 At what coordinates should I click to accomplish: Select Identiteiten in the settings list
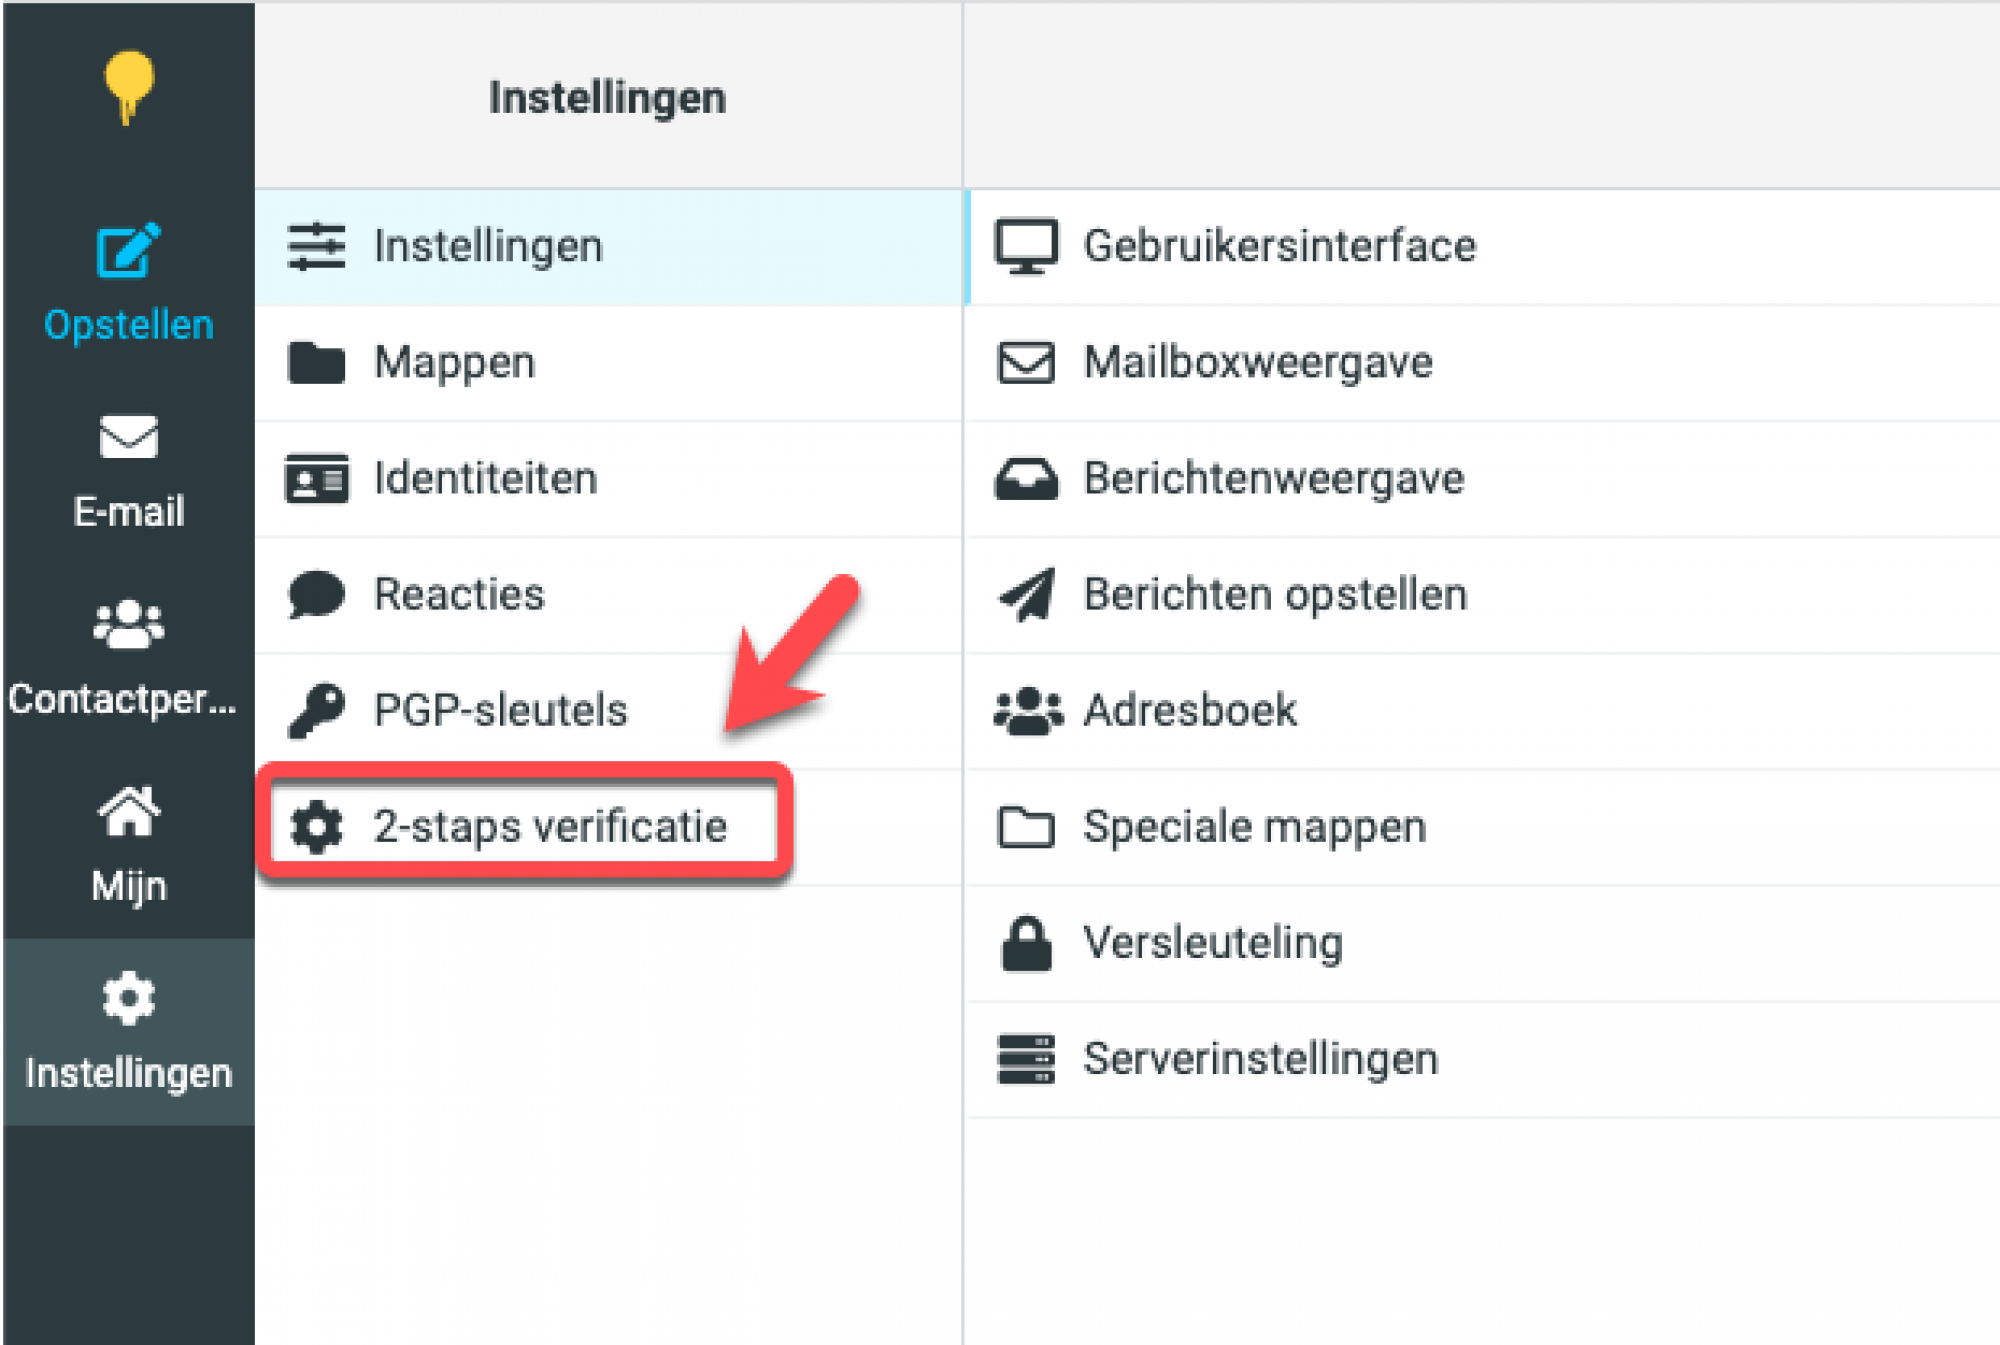485,478
